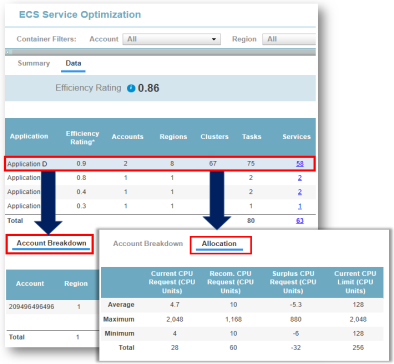Click the ECS Service Optimization title
This screenshot has width=394, height=364.
pos(80,15)
